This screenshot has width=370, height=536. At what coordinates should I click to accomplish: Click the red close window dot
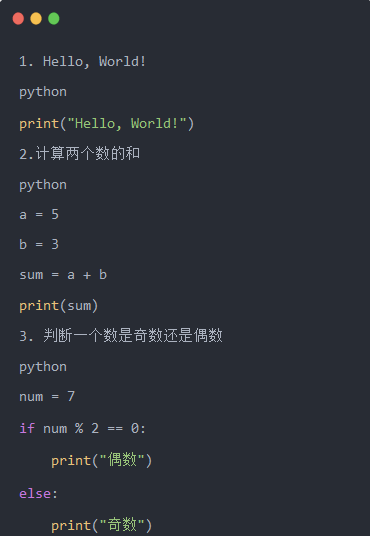pyautogui.click(x=18, y=18)
